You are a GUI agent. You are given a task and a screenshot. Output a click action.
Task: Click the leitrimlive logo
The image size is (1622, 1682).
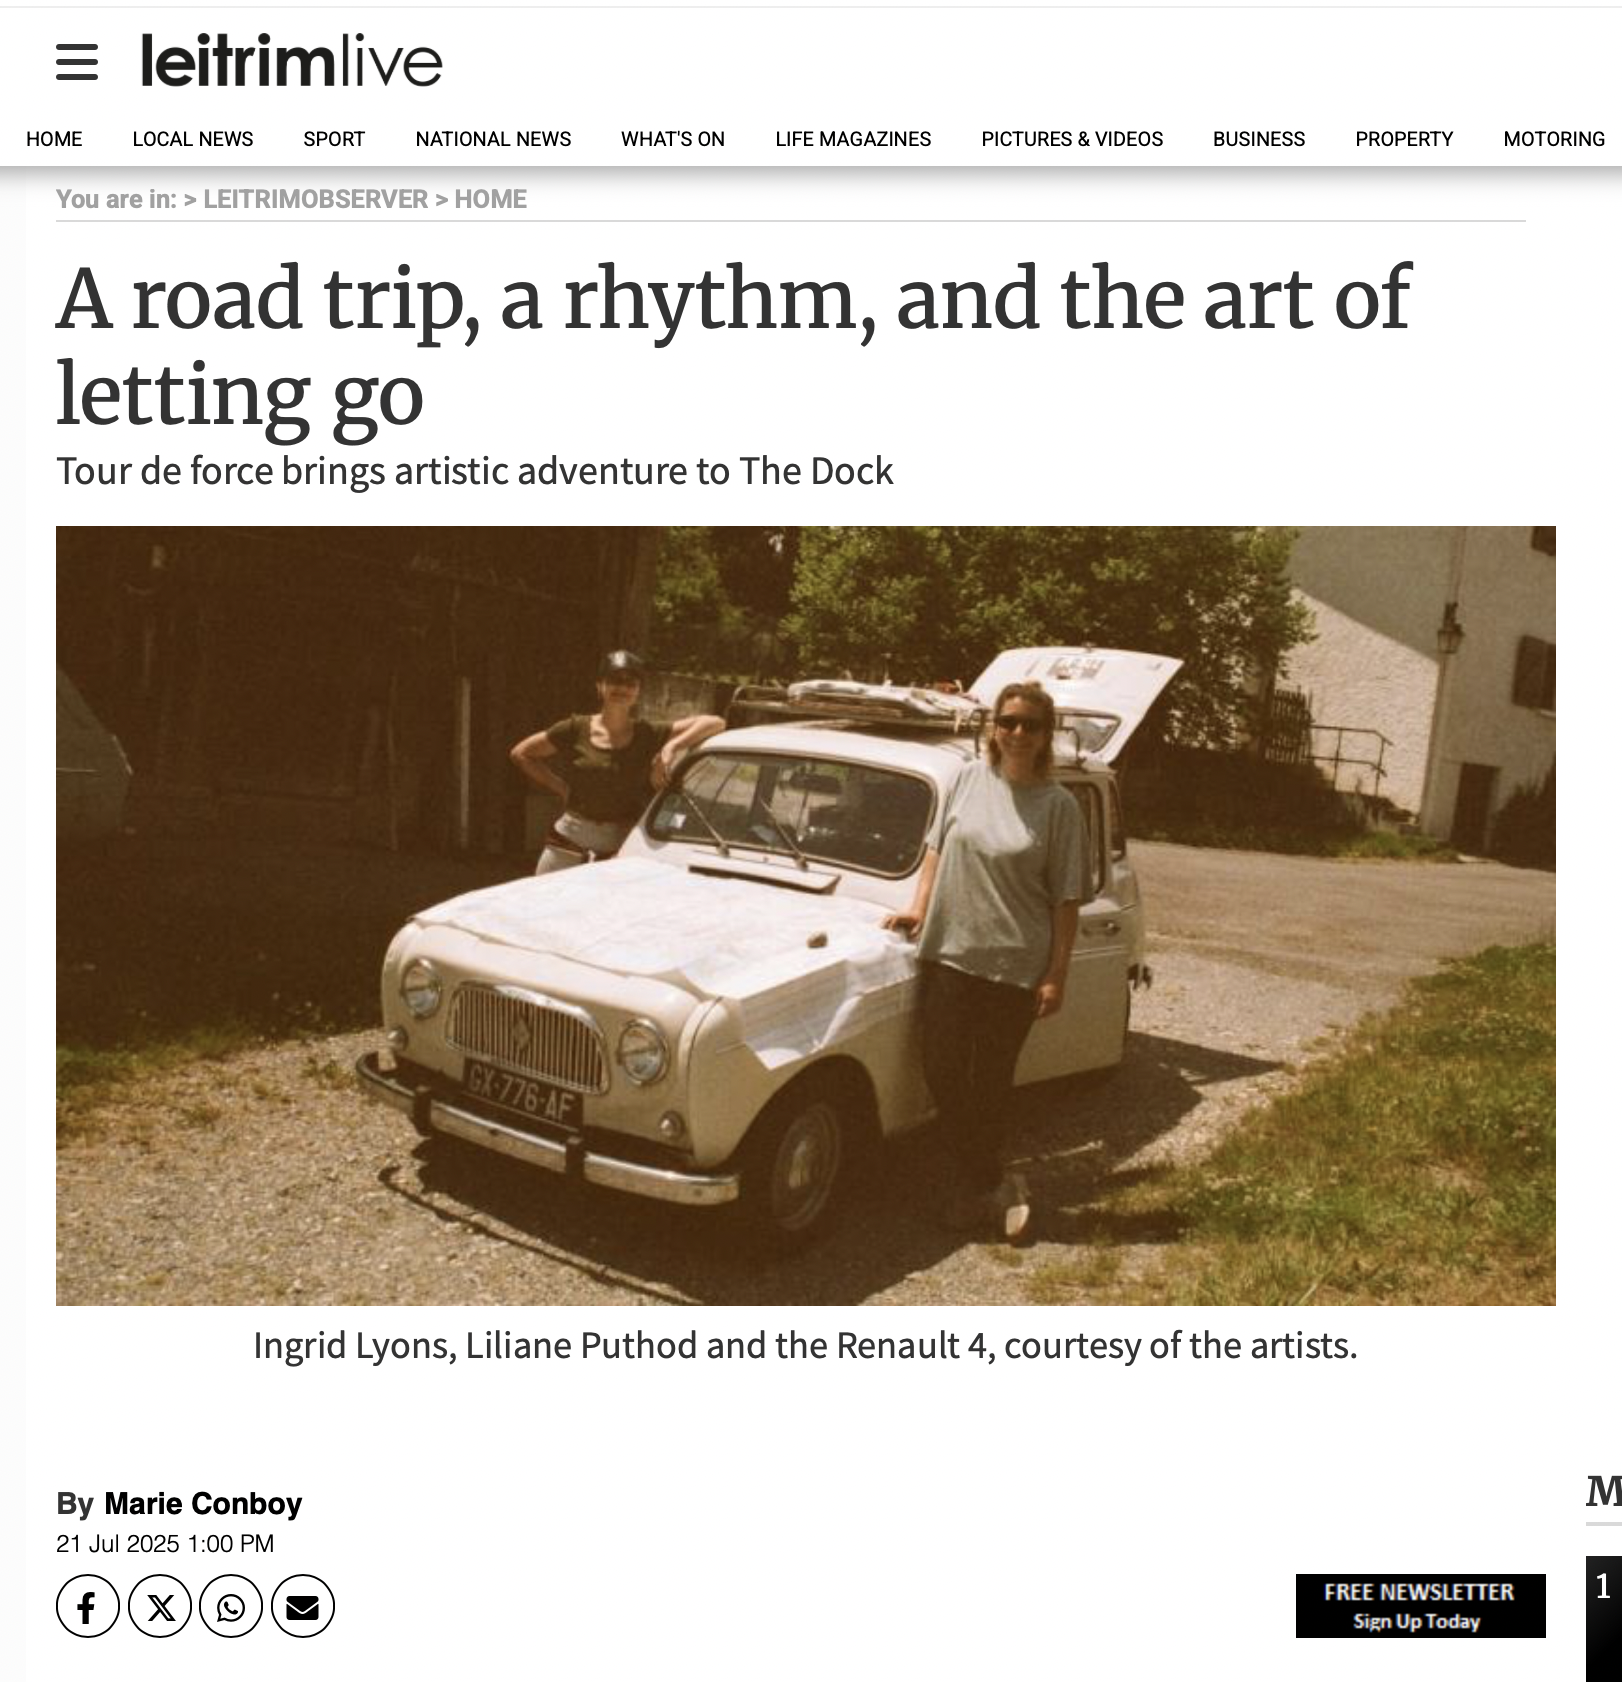(x=291, y=61)
